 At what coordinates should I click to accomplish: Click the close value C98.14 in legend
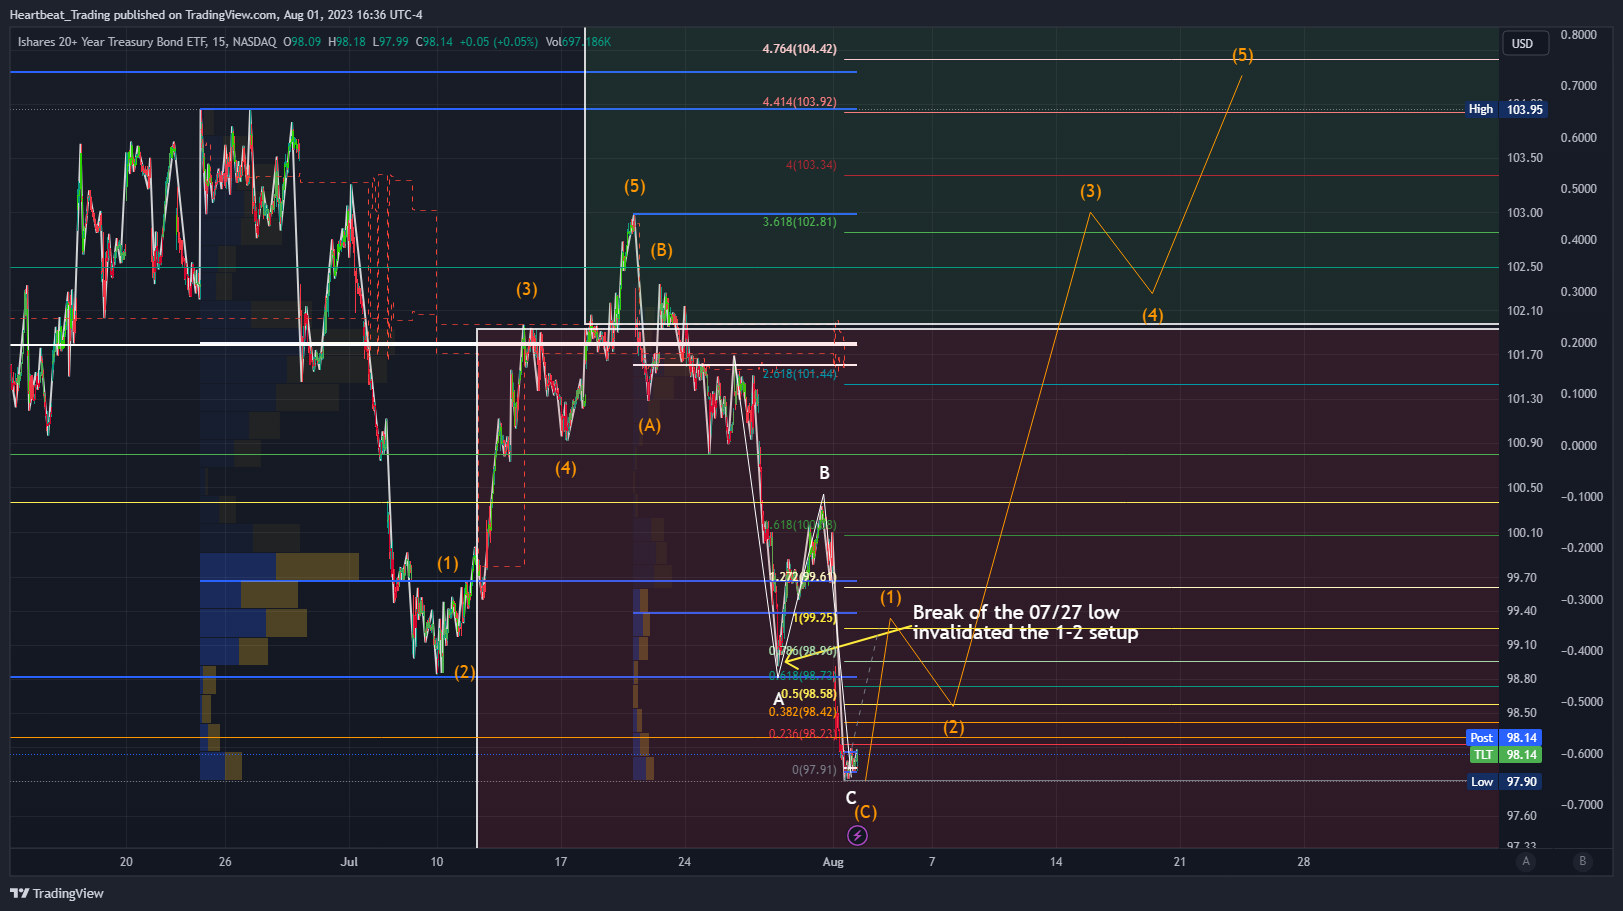(435, 42)
